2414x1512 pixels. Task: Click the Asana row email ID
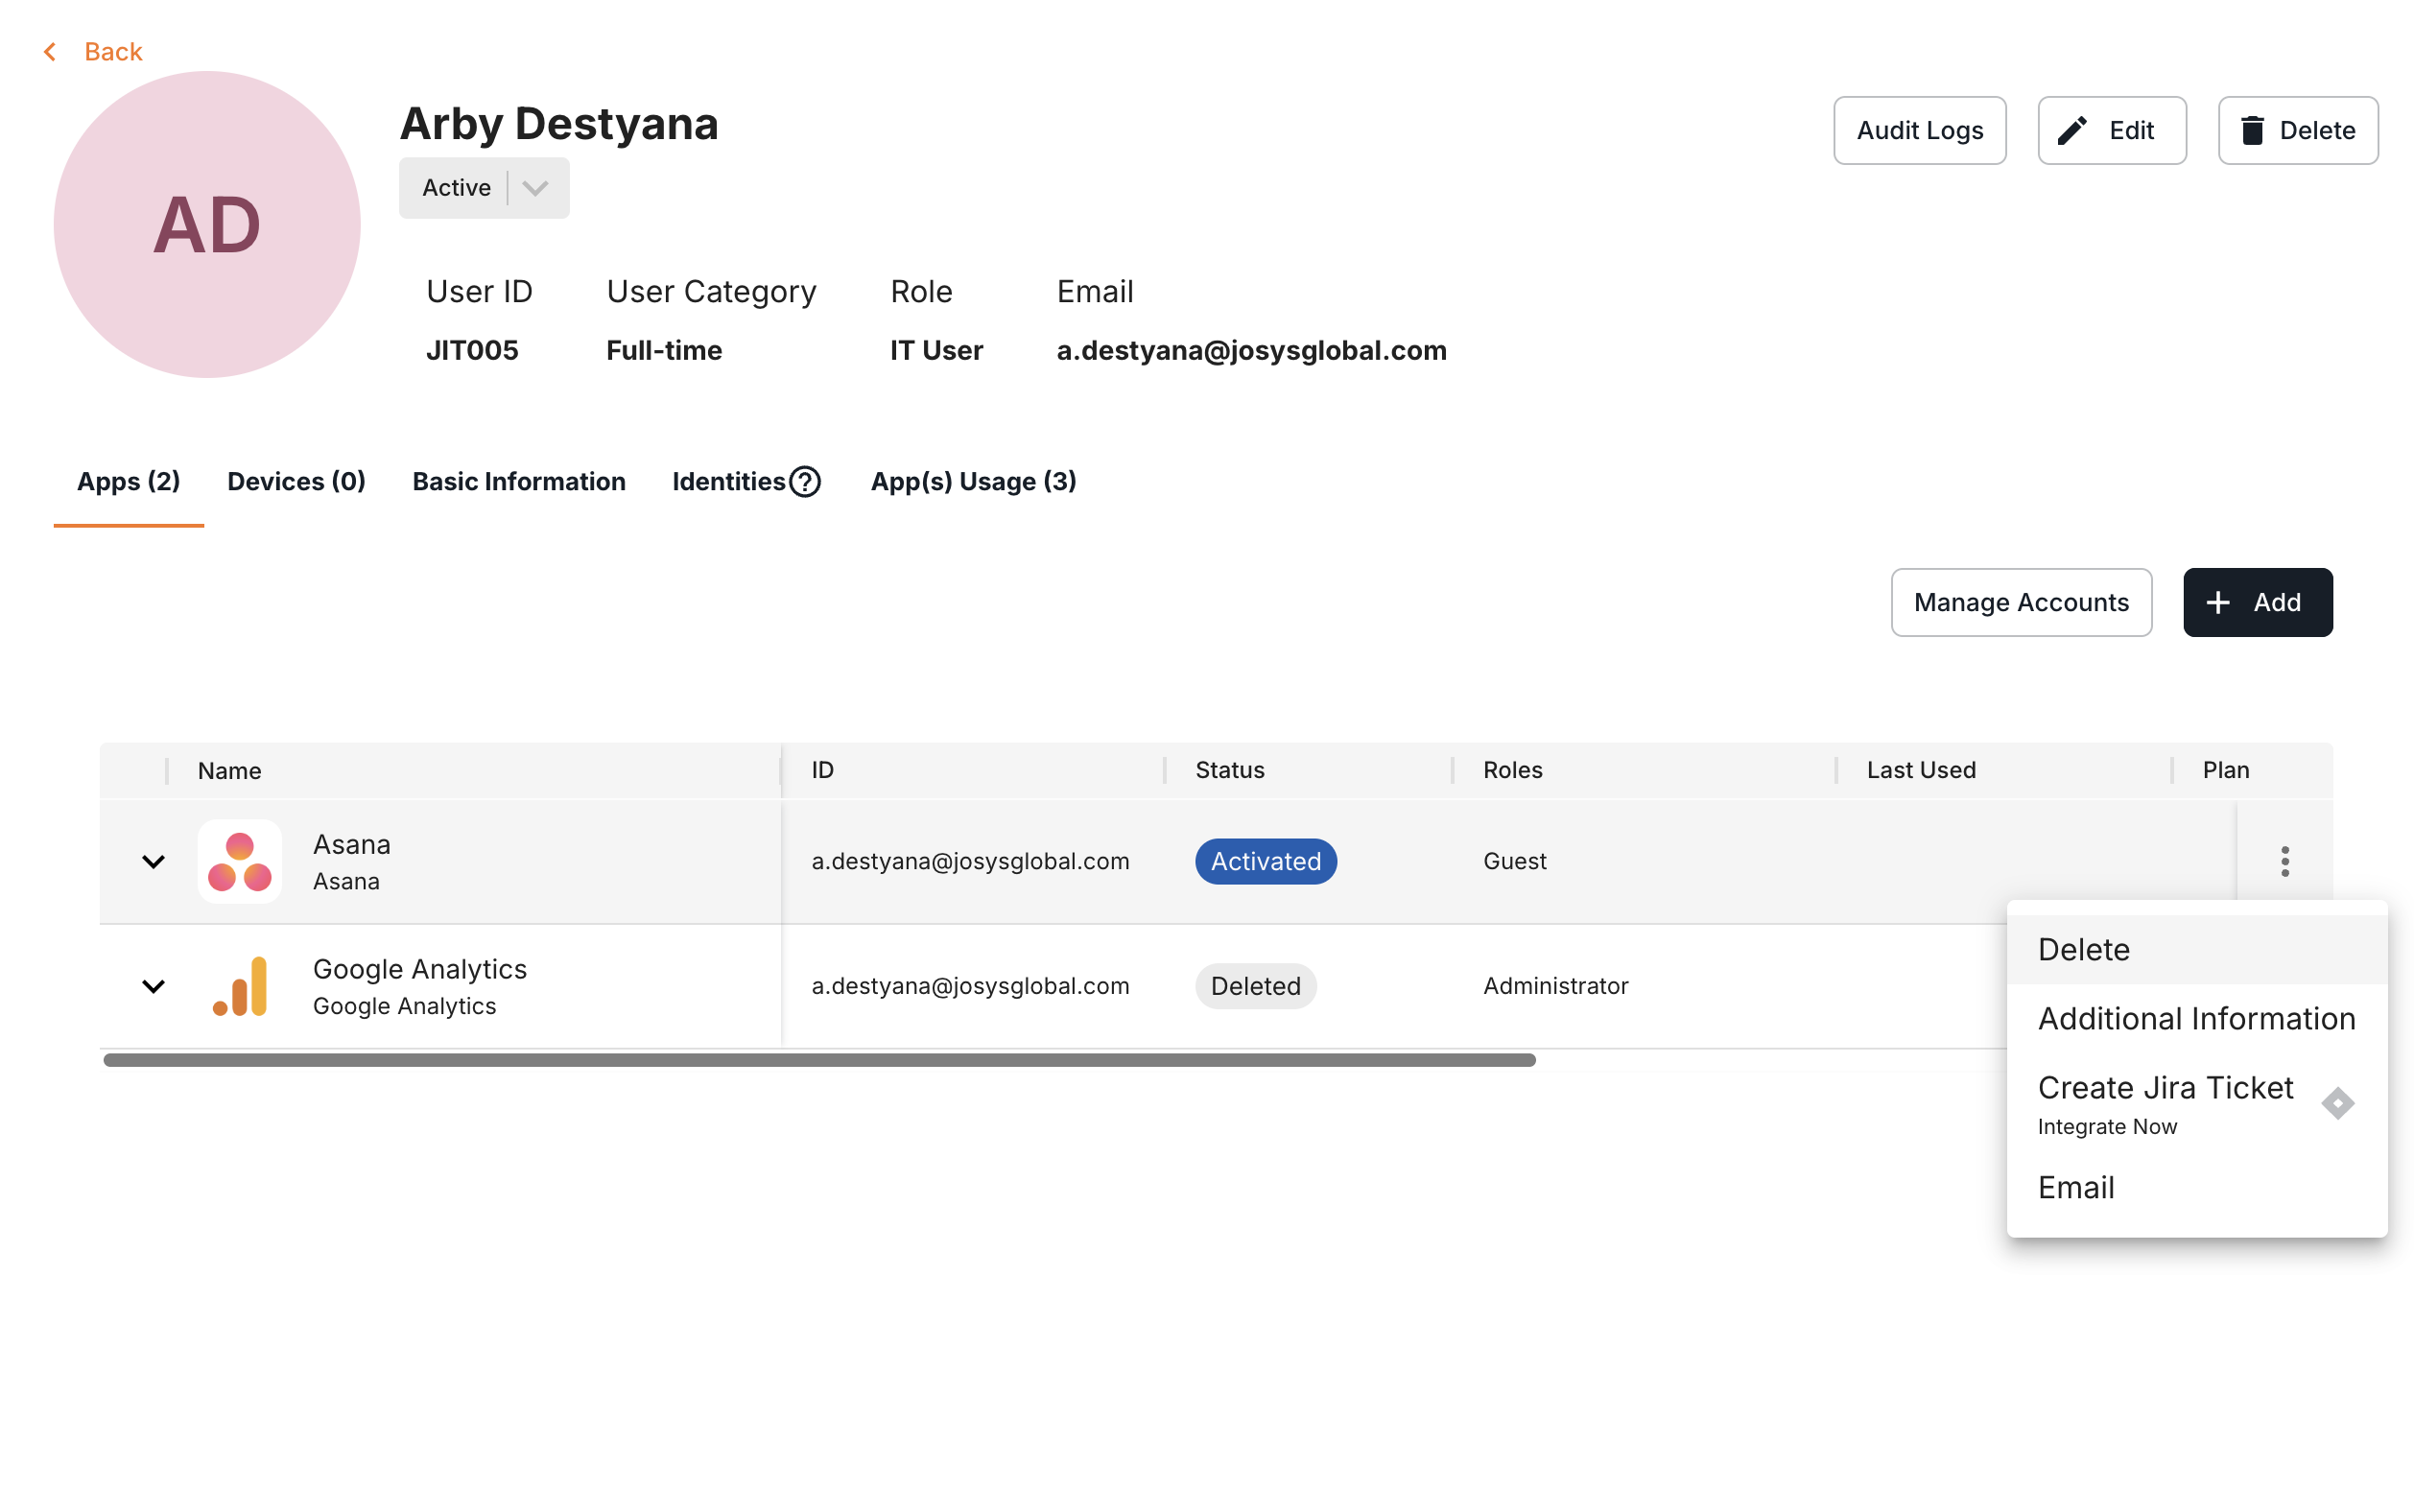(x=970, y=861)
